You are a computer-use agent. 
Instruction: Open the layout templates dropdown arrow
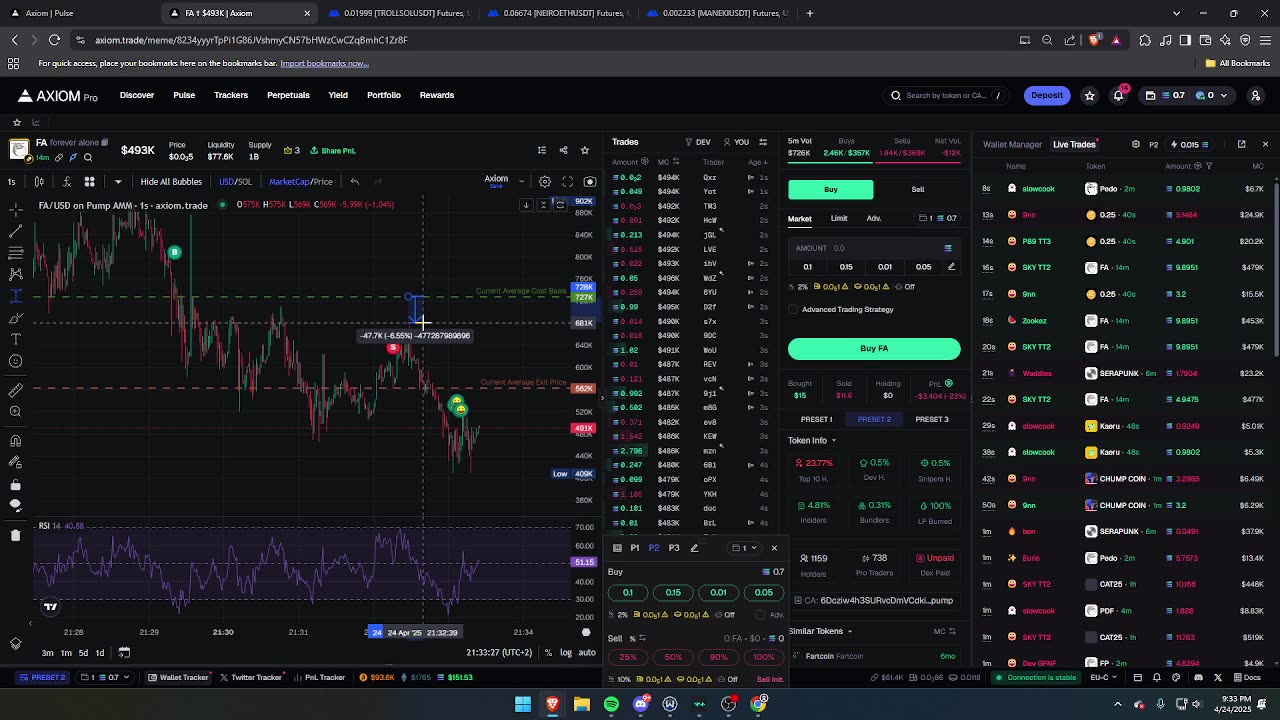point(118,182)
